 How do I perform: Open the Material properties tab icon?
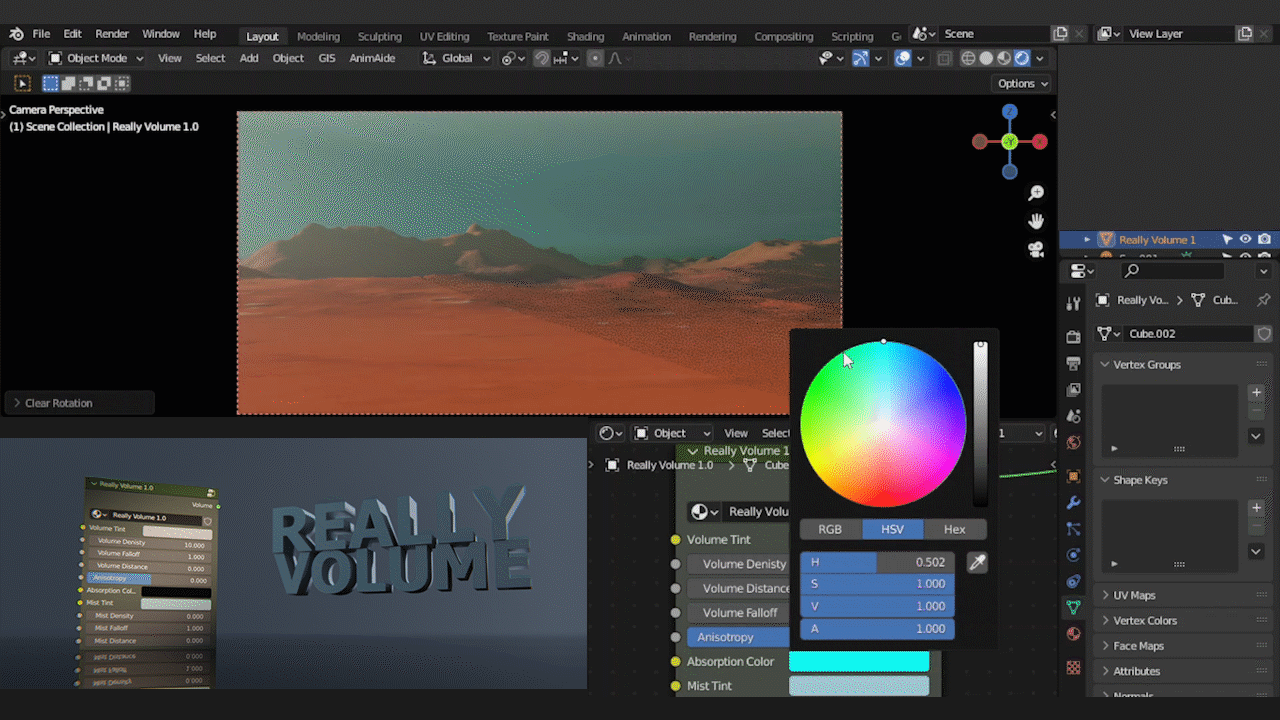(x=1074, y=633)
